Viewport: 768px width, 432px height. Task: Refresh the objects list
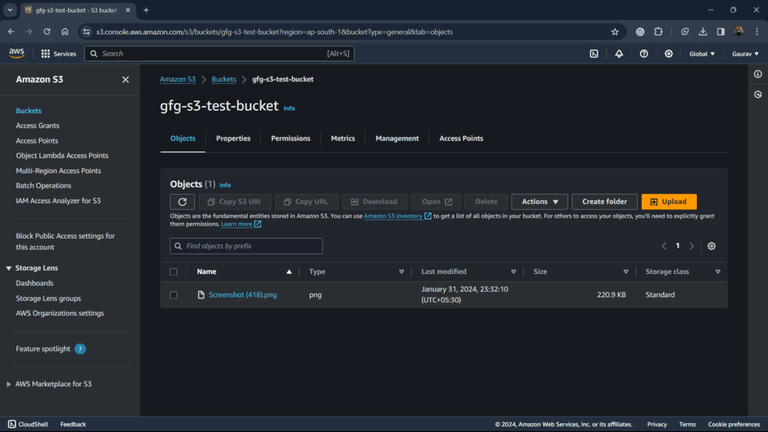coord(182,202)
